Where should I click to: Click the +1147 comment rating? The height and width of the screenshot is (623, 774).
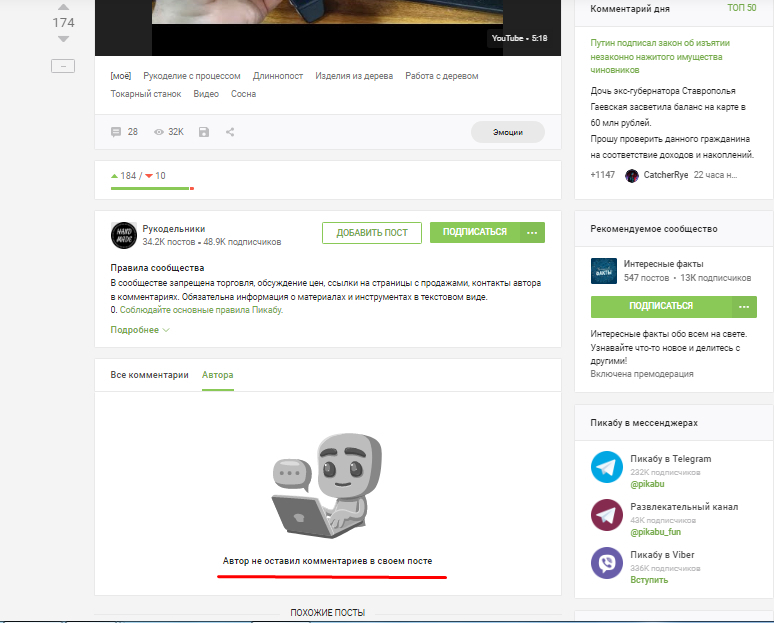point(603,175)
